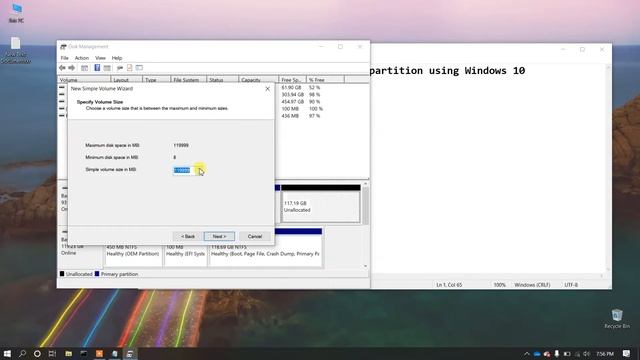Open the Windows Start menu
Screen dimensions: 640x360
tap(7, 353)
